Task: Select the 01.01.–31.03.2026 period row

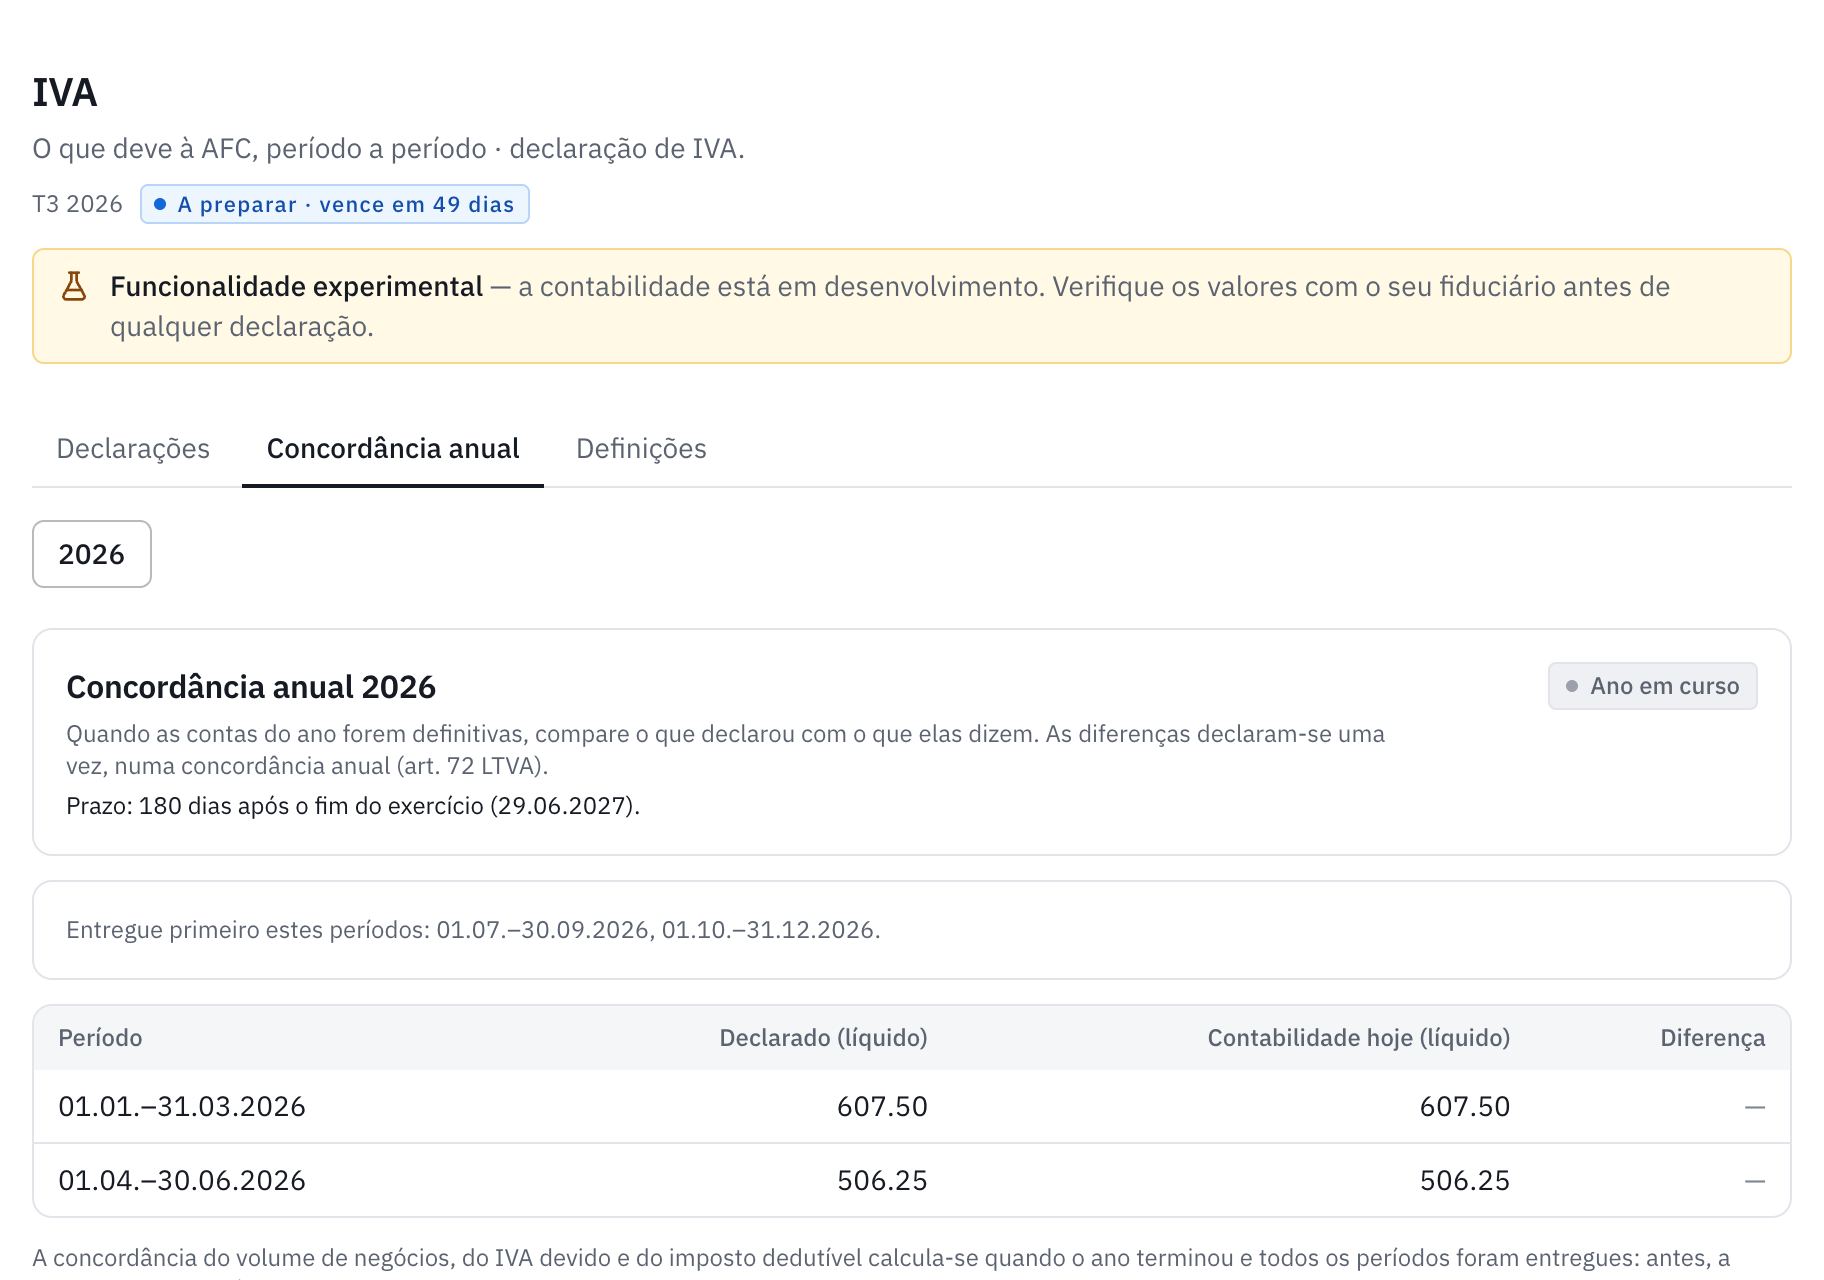Action: pos(912,1106)
